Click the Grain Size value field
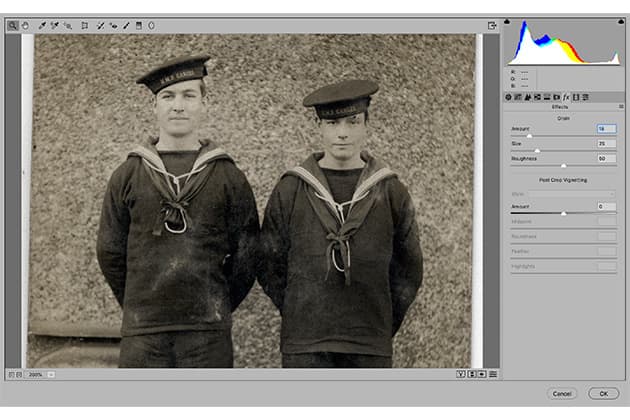 pos(606,143)
